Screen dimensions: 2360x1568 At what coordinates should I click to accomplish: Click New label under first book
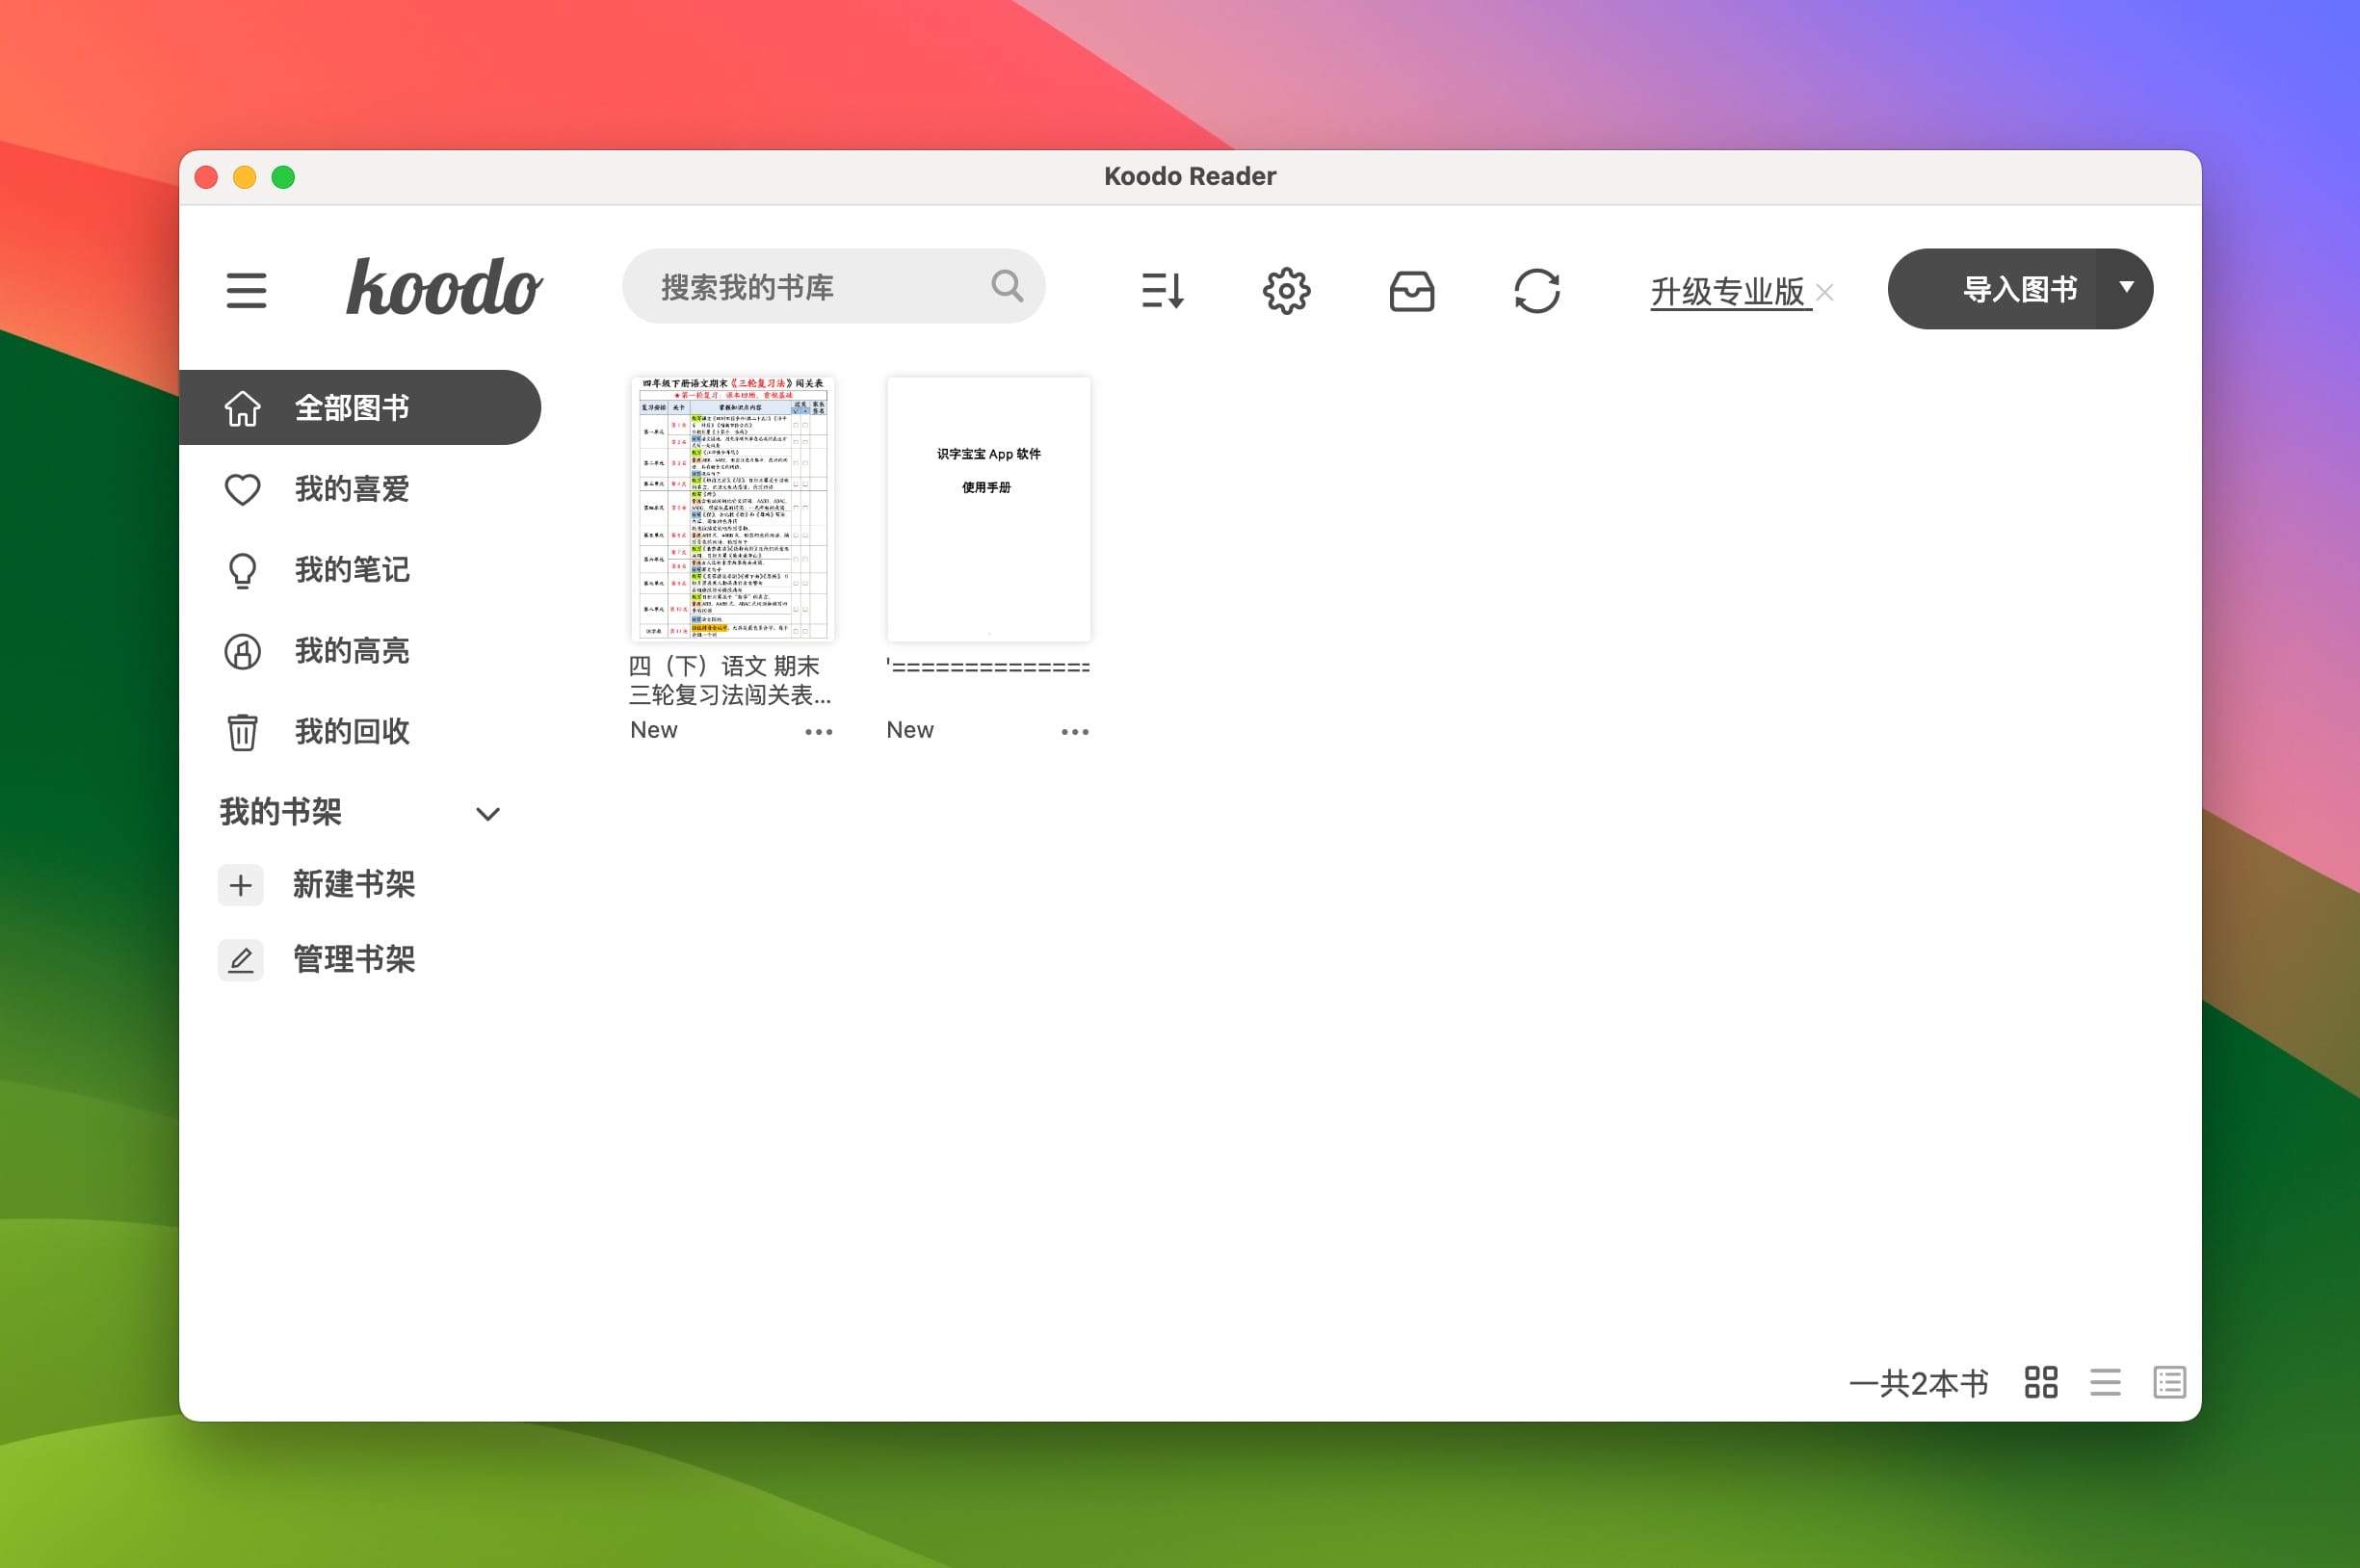coord(654,730)
